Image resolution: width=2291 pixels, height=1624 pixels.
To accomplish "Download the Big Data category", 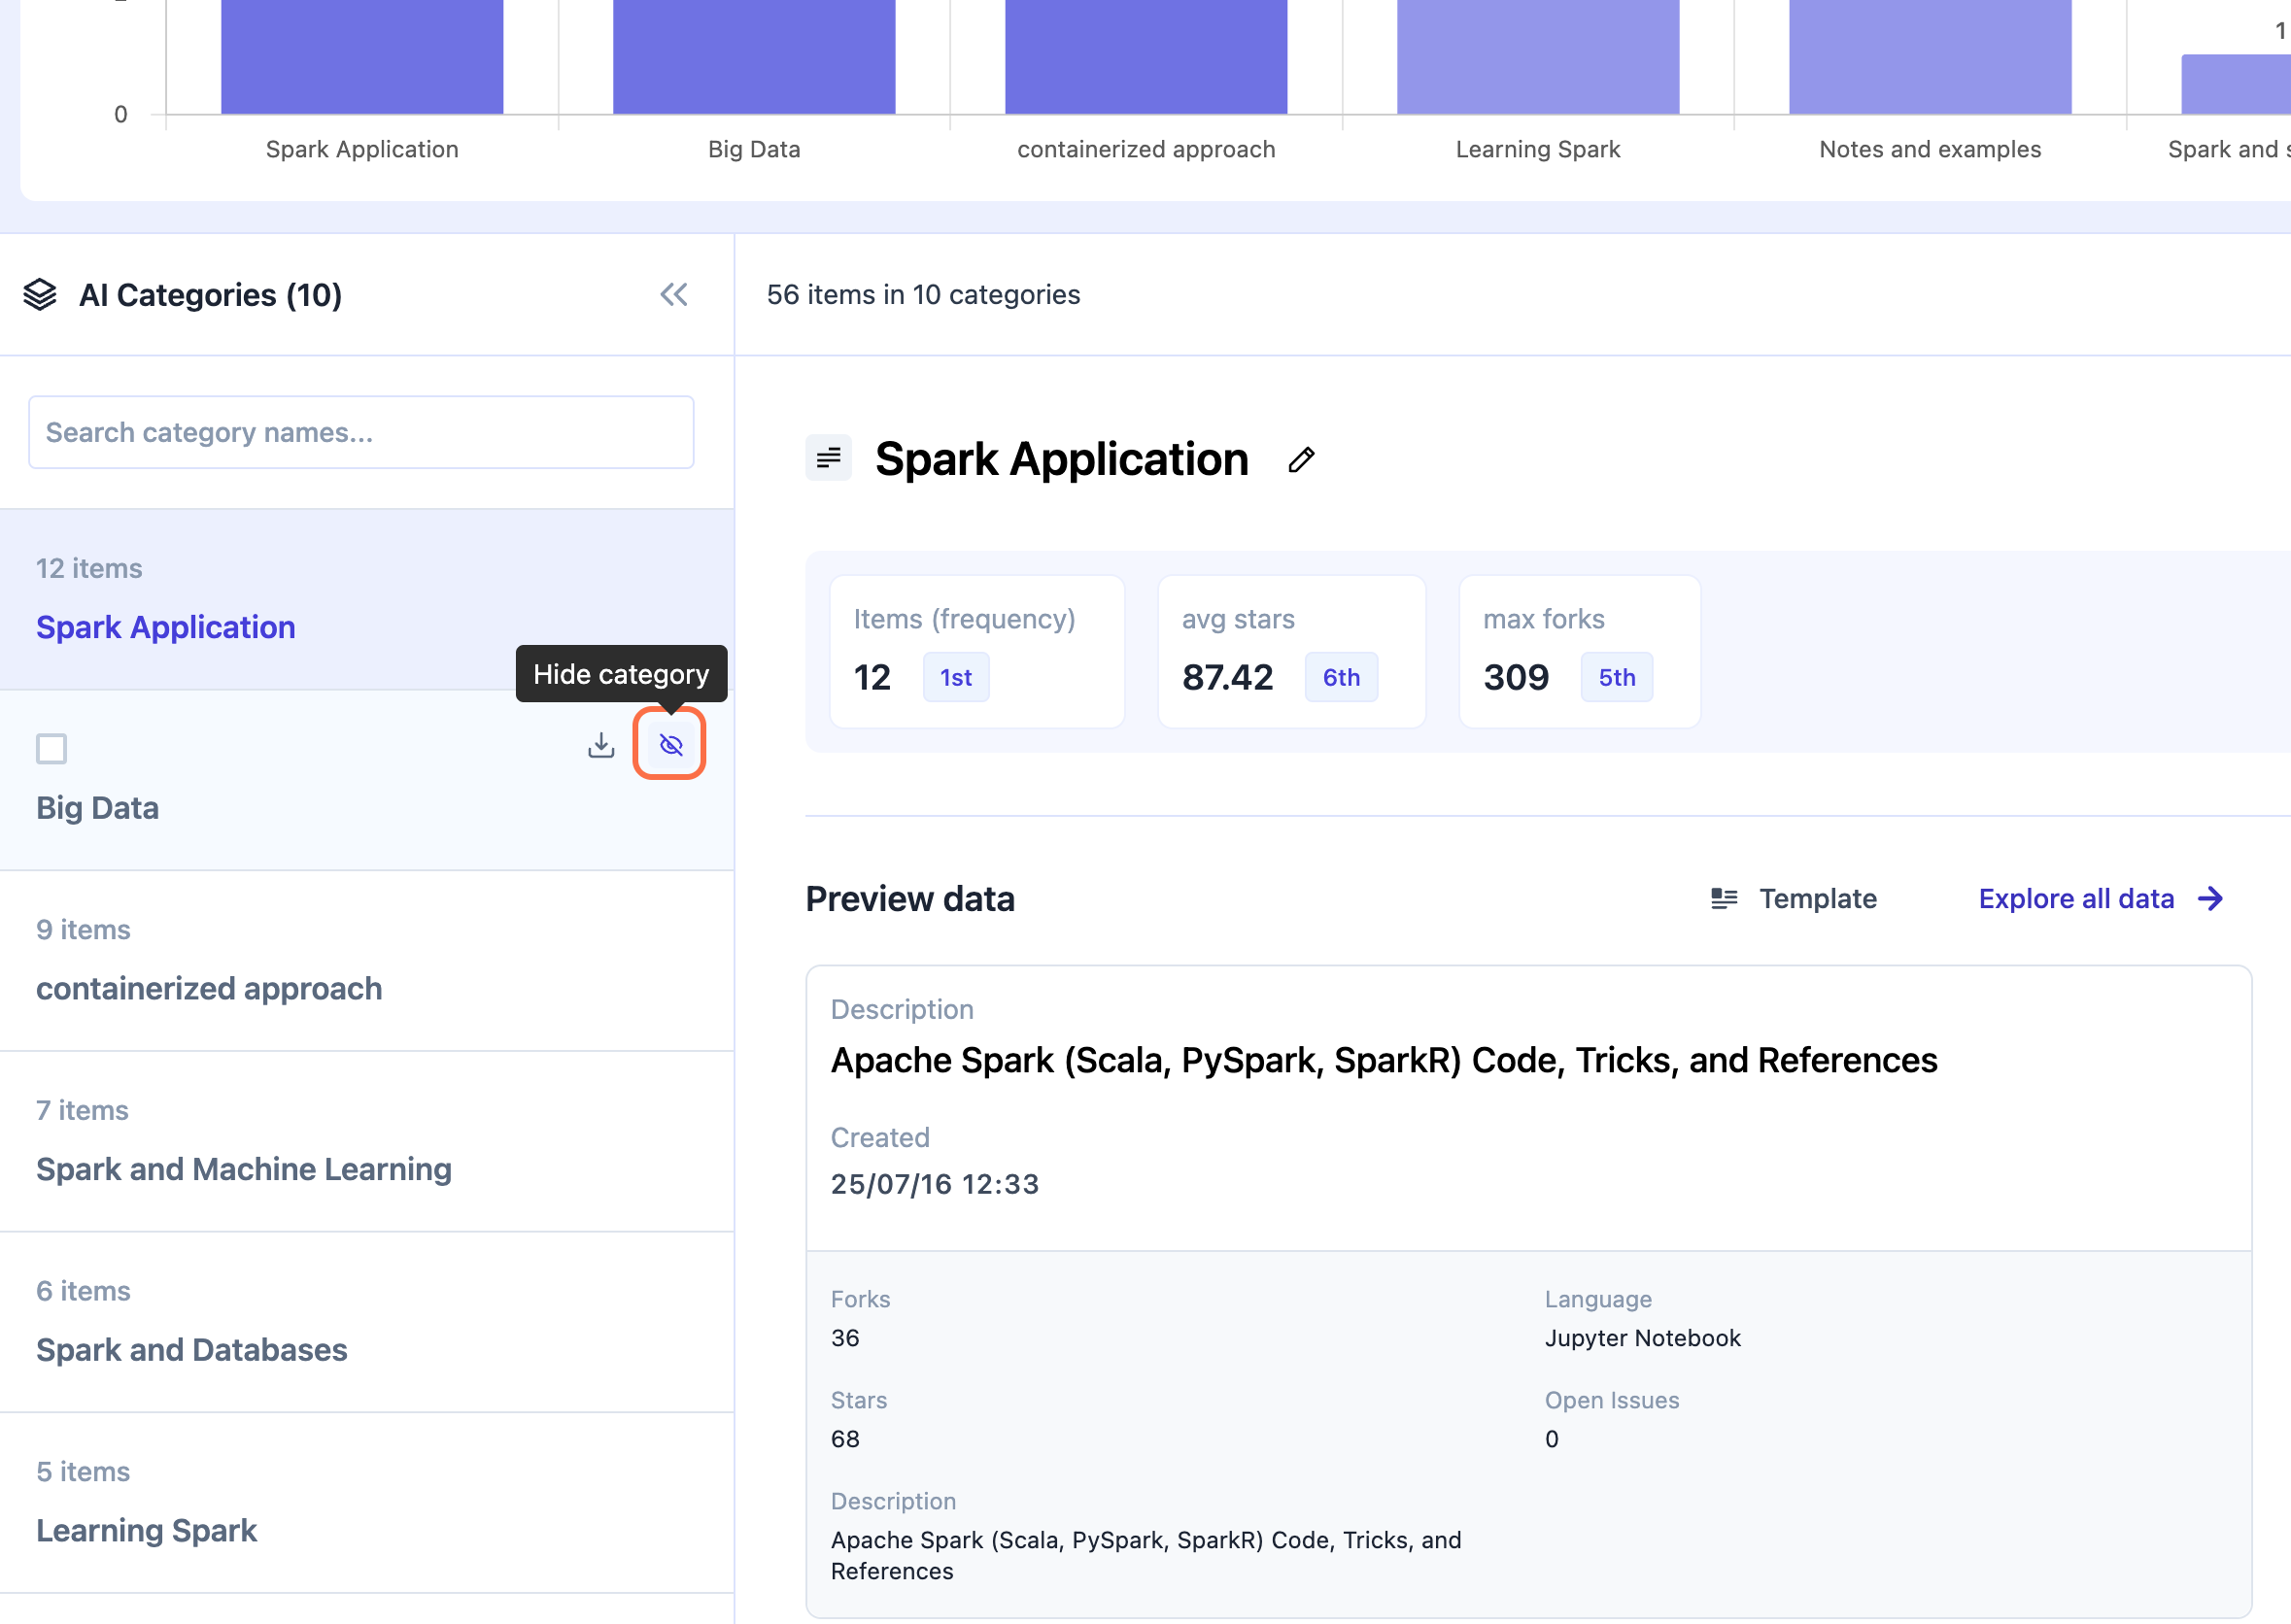I will [x=600, y=745].
